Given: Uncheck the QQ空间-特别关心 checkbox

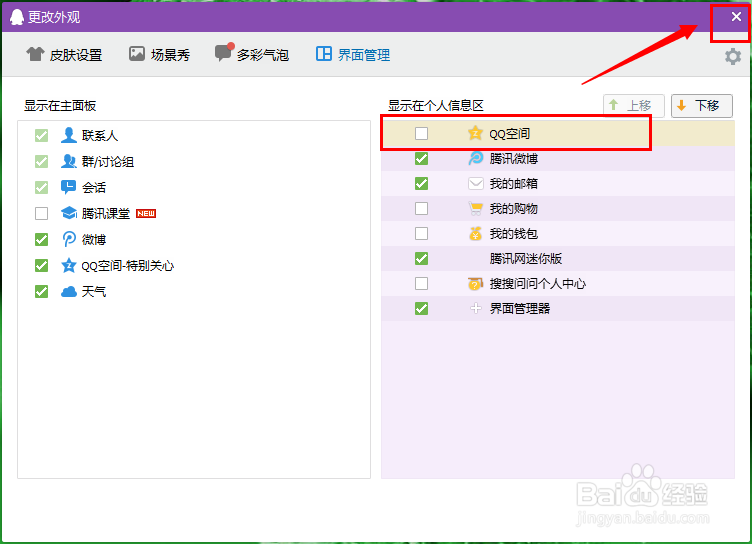Looking at the screenshot, I should pyautogui.click(x=42, y=265).
